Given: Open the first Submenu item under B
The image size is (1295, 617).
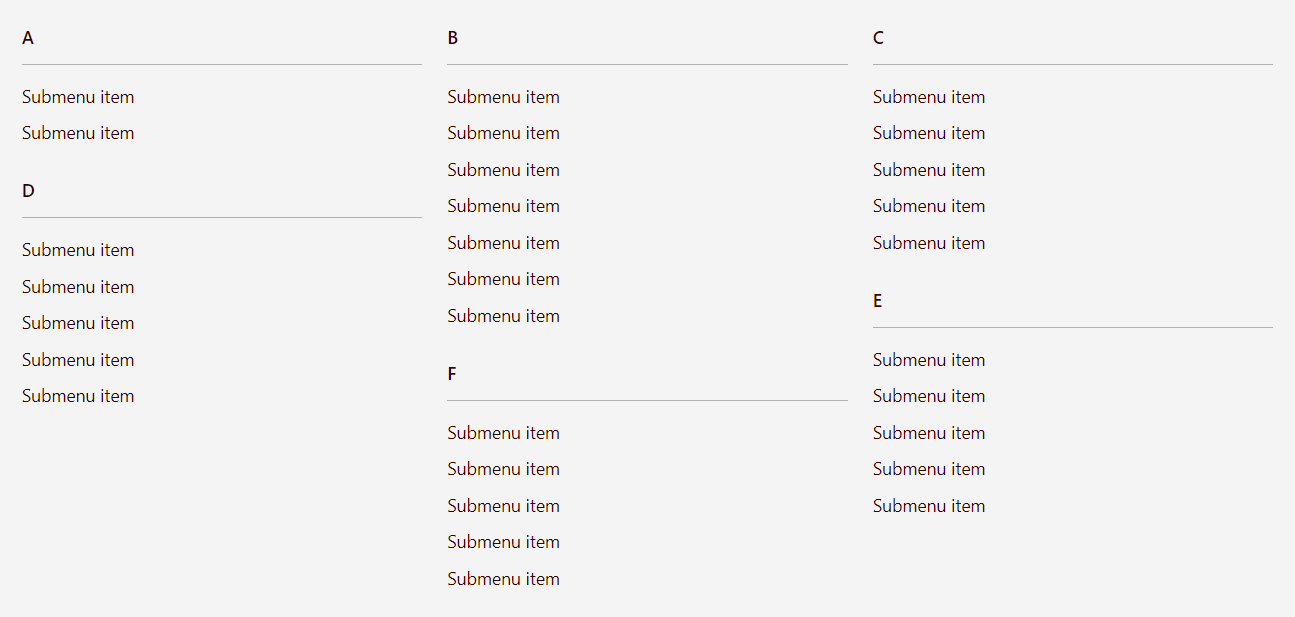Looking at the screenshot, I should (x=503, y=97).
